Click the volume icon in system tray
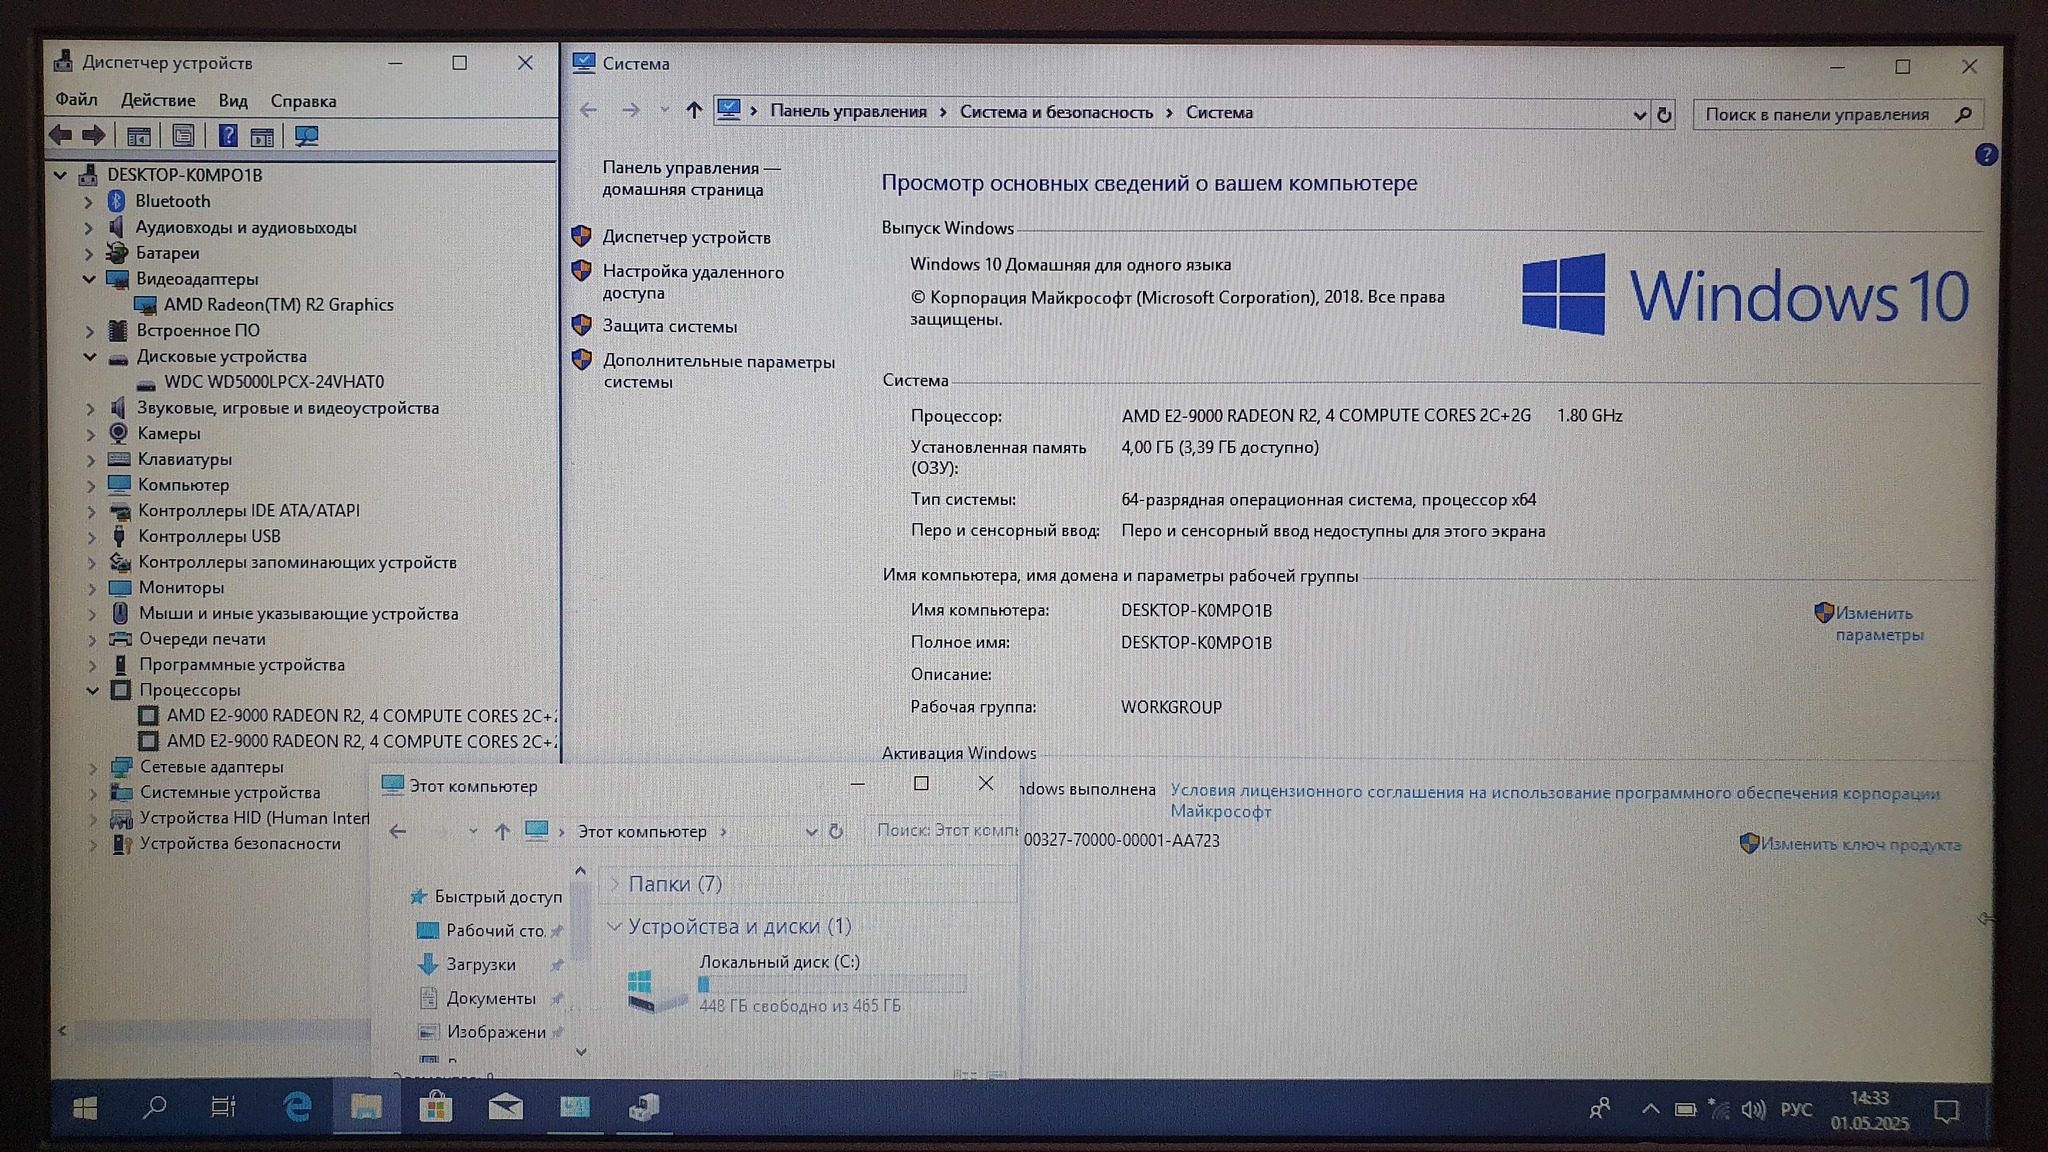 click(x=1752, y=1110)
